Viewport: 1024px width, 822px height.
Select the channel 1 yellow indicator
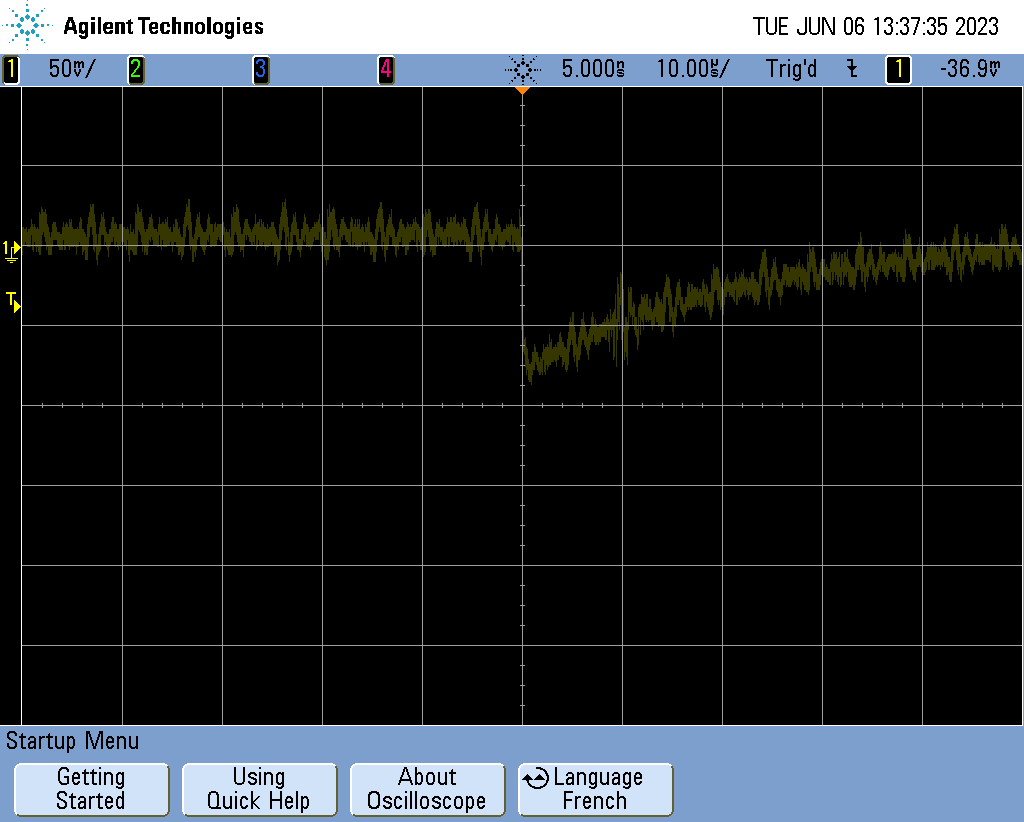pyautogui.click(x=11, y=70)
